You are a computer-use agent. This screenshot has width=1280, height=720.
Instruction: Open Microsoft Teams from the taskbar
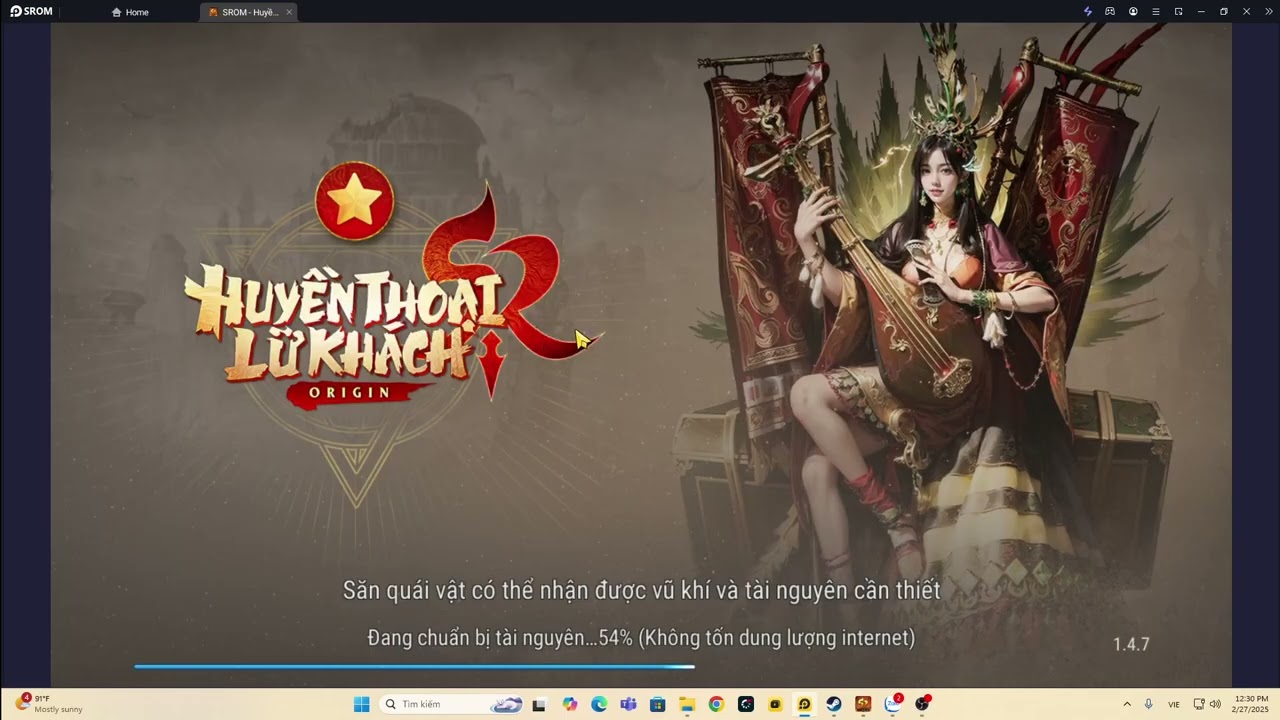pyautogui.click(x=628, y=704)
